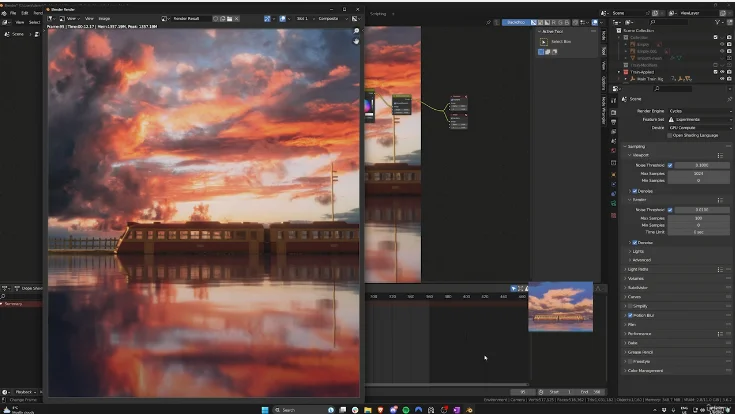Open Playback dropdown in timeline
Image resolution: width=735 pixels, height=414 pixels.
pyautogui.click(x=25, y=392)
